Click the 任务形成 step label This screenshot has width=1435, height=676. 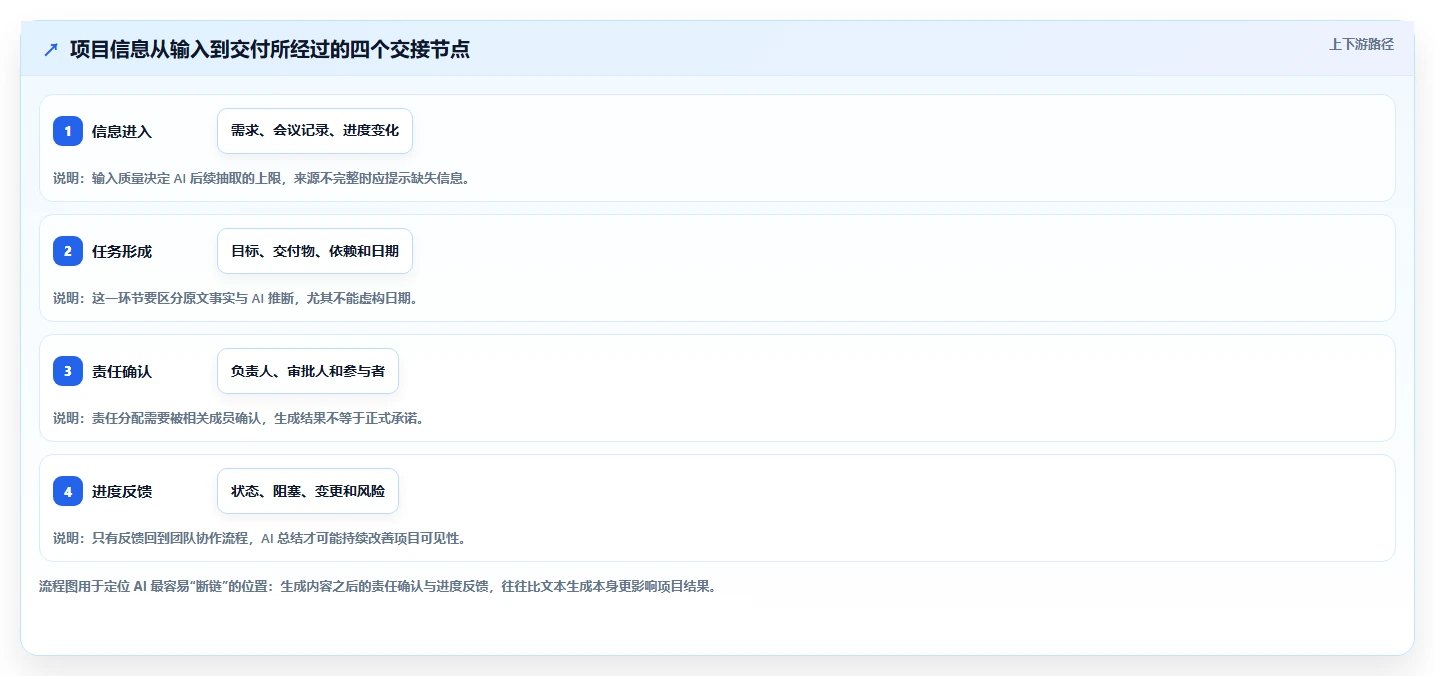click(x=122, y=251)
